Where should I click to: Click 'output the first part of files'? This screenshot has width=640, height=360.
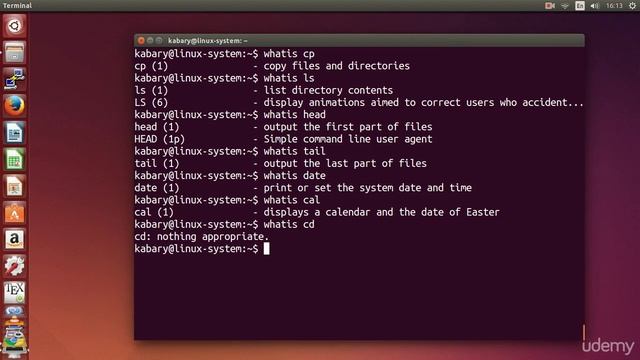pyautogui.click(x=348, y=127)
